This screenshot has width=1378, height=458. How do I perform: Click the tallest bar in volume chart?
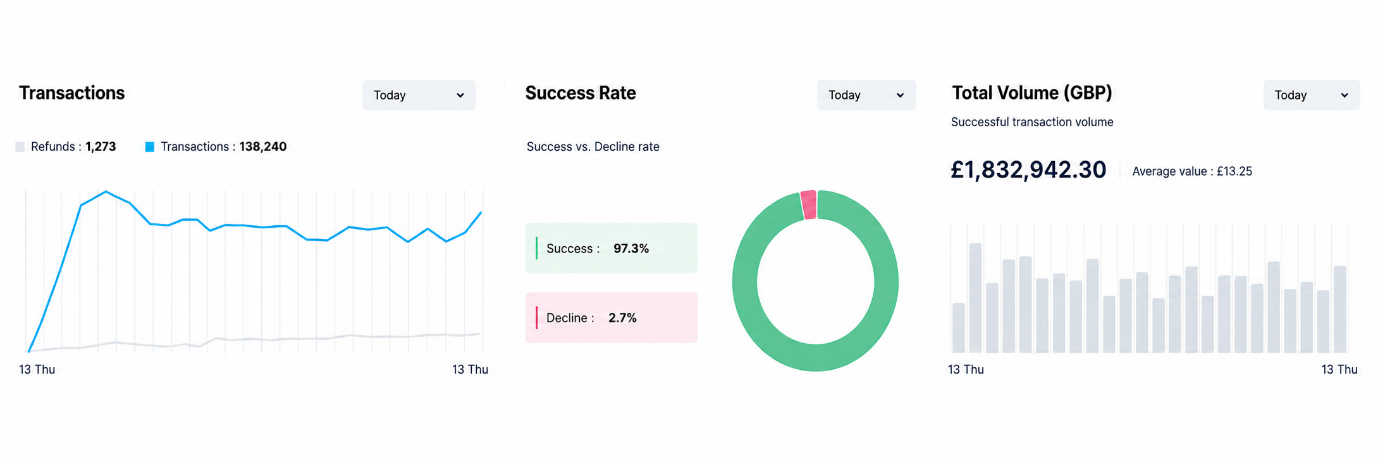click(x=975, y=298)
